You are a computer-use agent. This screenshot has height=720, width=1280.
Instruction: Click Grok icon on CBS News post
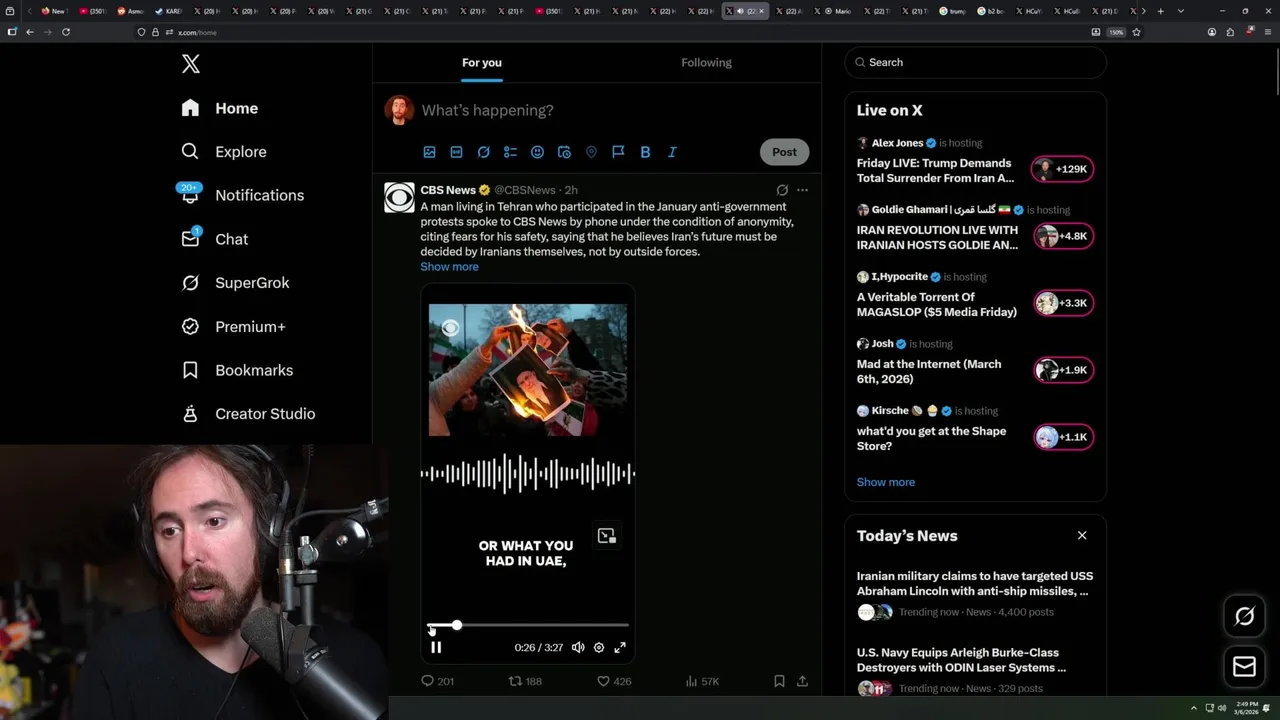tap(782, 190)
